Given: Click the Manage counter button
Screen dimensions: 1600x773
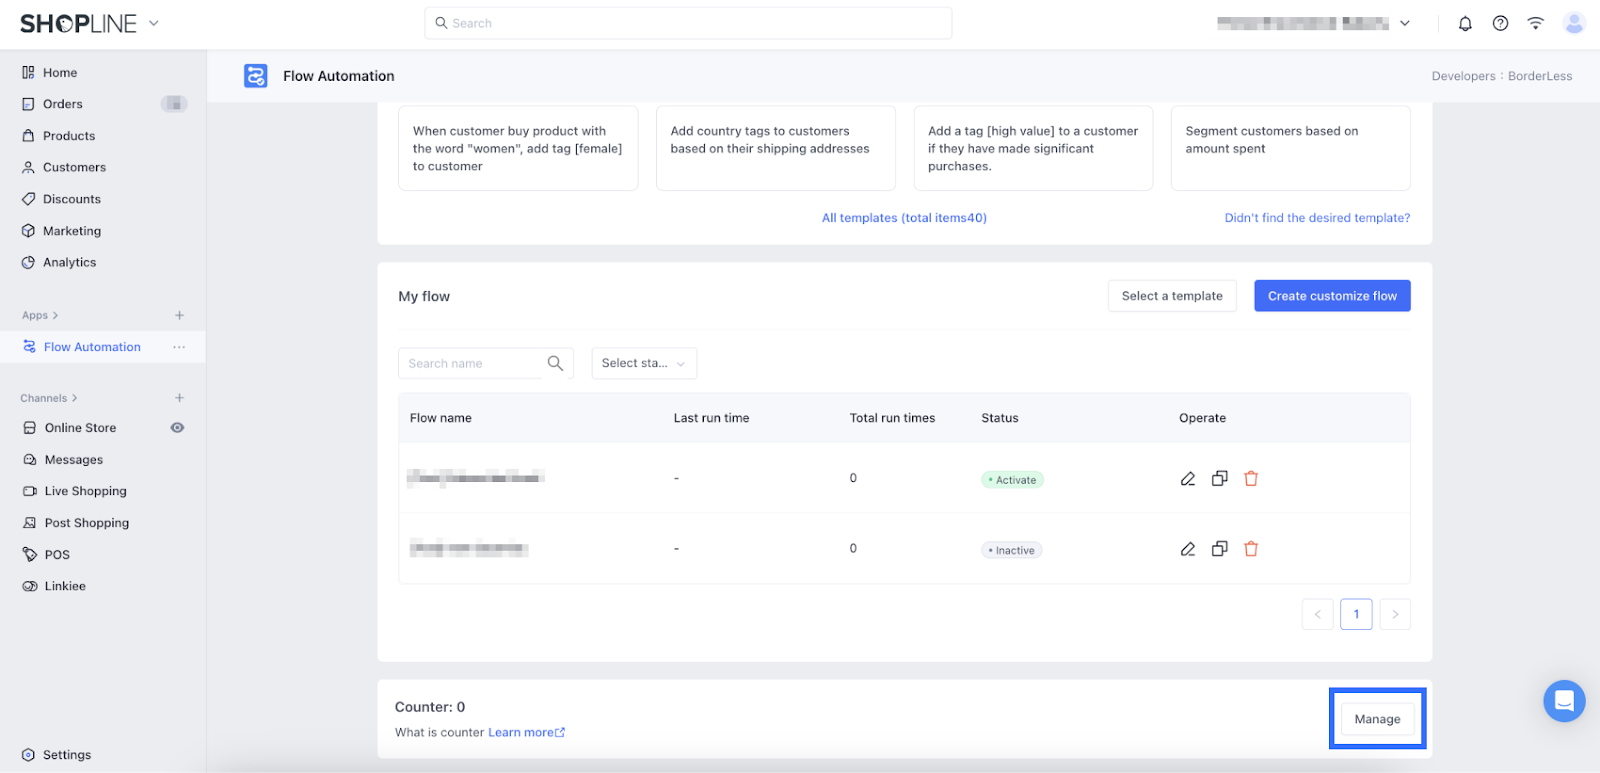Looking at the screenshot, I should click(x=1376, y=719).
